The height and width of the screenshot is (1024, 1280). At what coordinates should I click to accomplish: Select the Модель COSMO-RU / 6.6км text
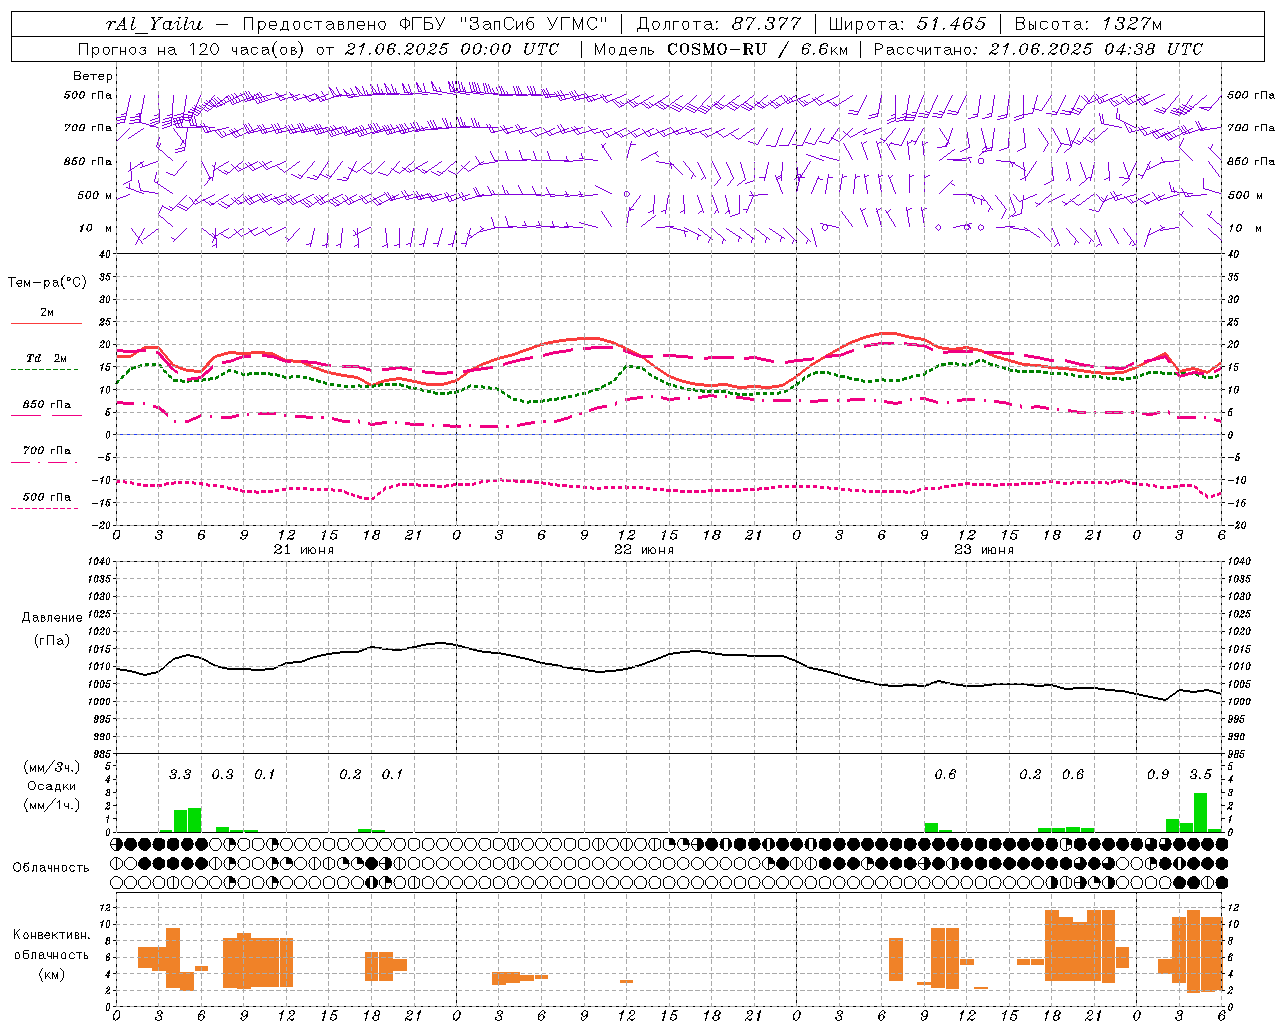(x=720, y=49)
